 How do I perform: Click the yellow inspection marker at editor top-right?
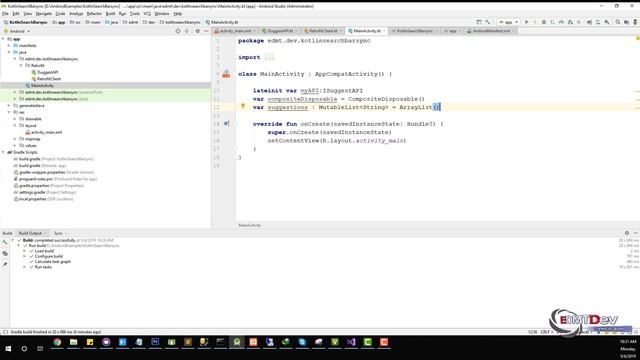click(638, 38)
